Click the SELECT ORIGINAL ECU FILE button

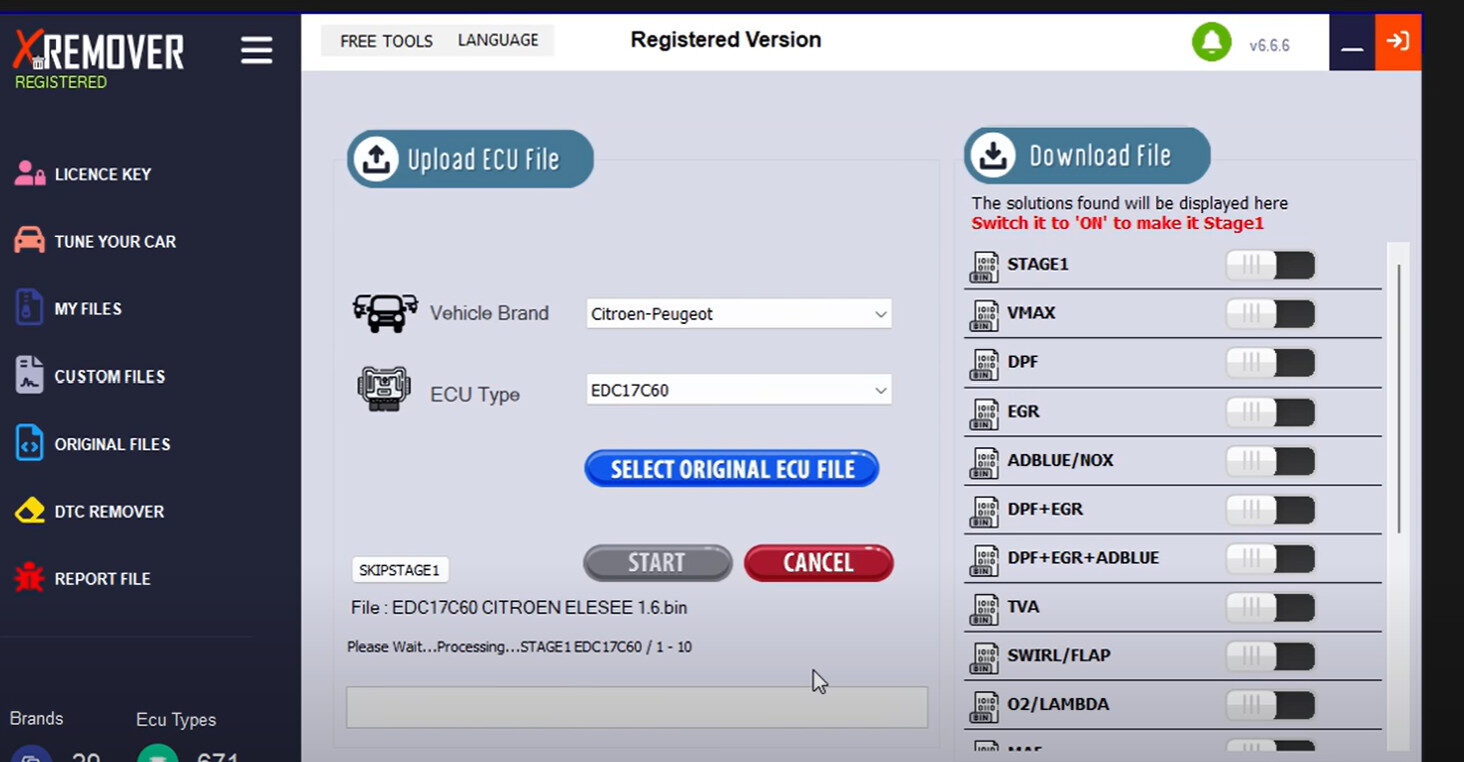click(x=732, y=469)
